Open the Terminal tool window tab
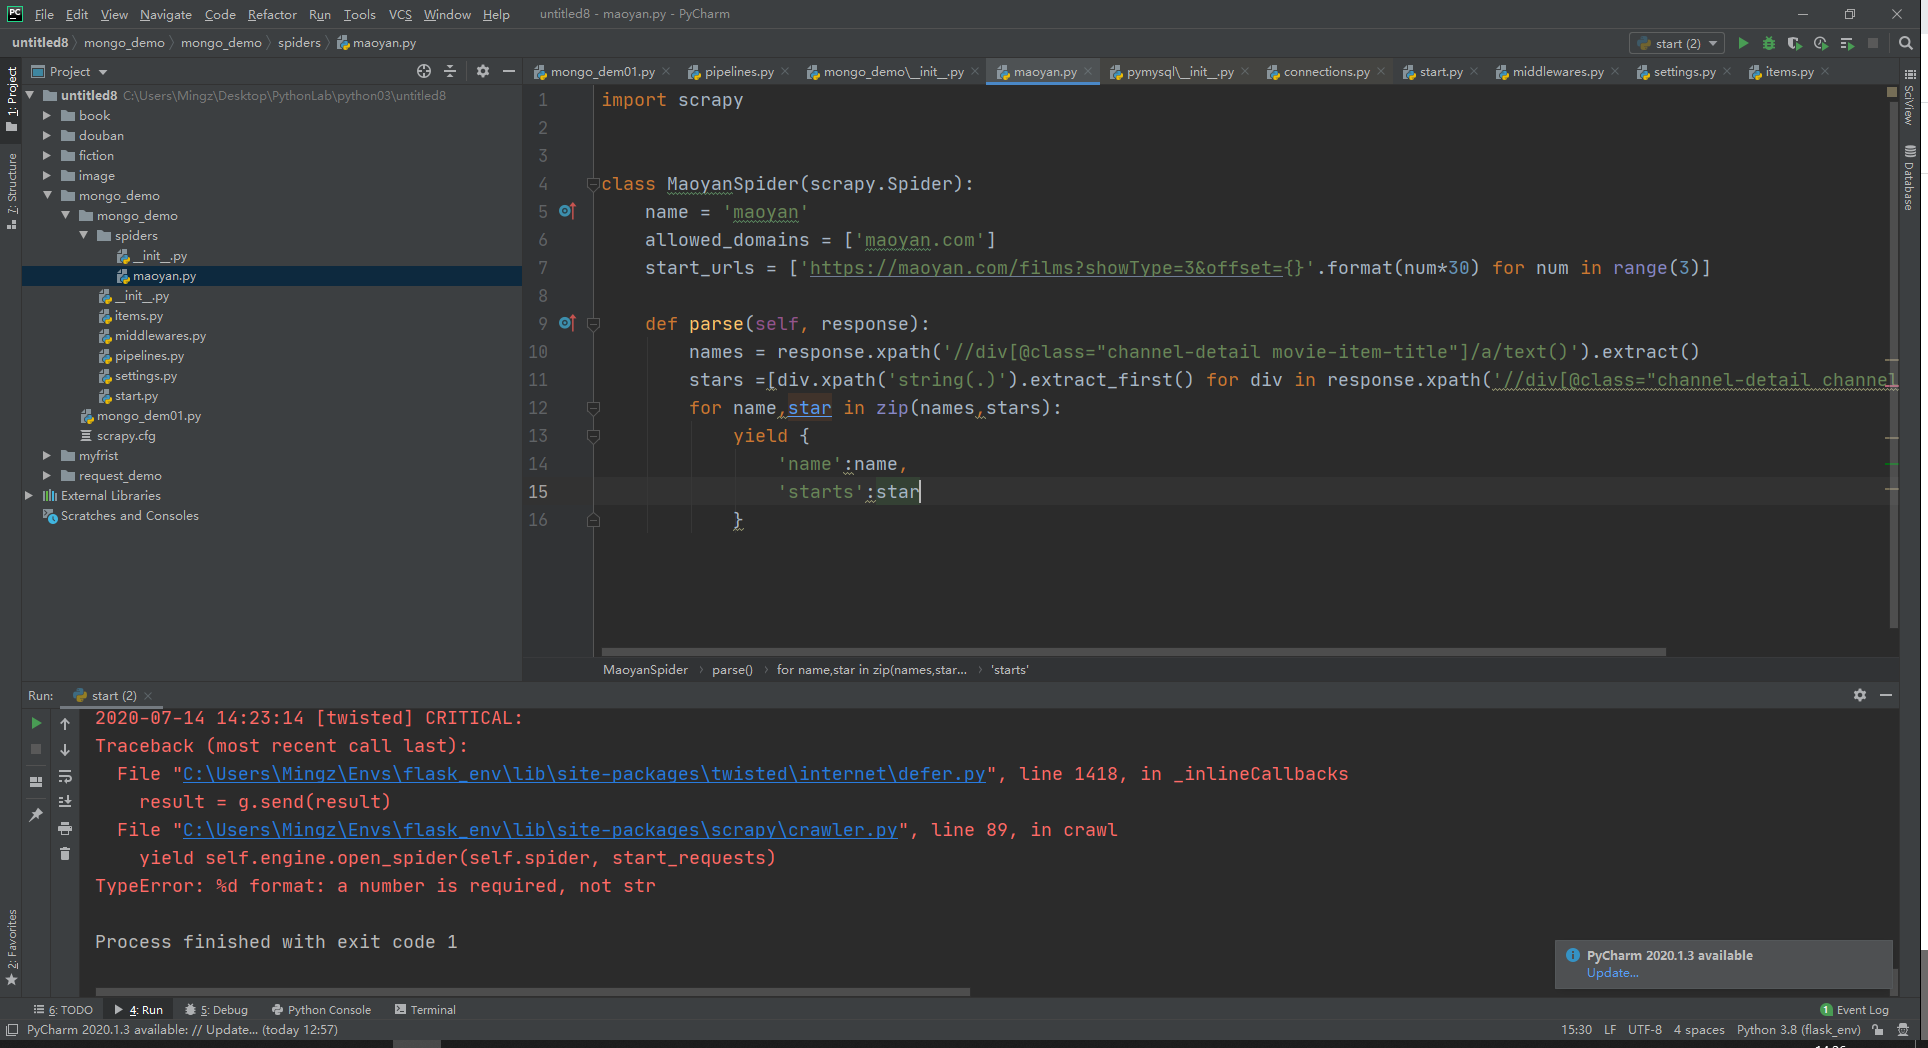The height and width of the screenshot is (1048, 1928). (426, 1010)
